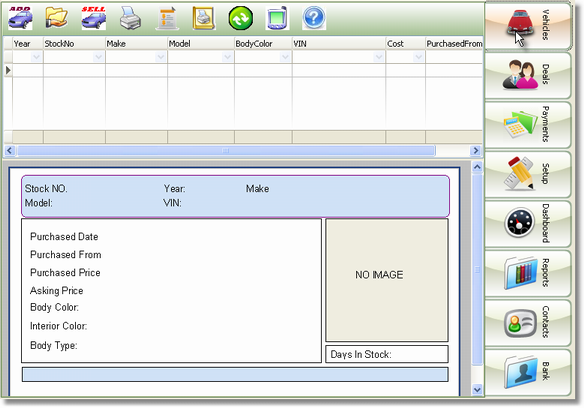Sort by the BodyColor column header

[263, 44]
